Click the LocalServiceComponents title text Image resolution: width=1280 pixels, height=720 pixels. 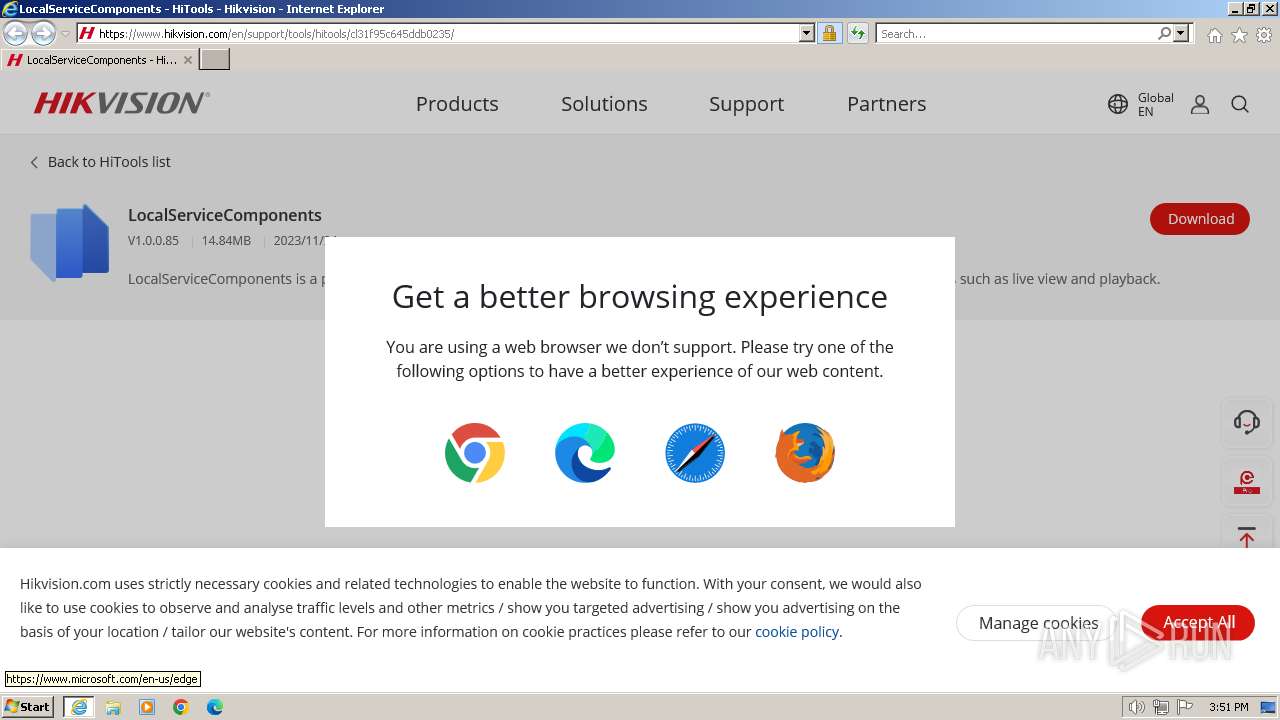(225, 215)
